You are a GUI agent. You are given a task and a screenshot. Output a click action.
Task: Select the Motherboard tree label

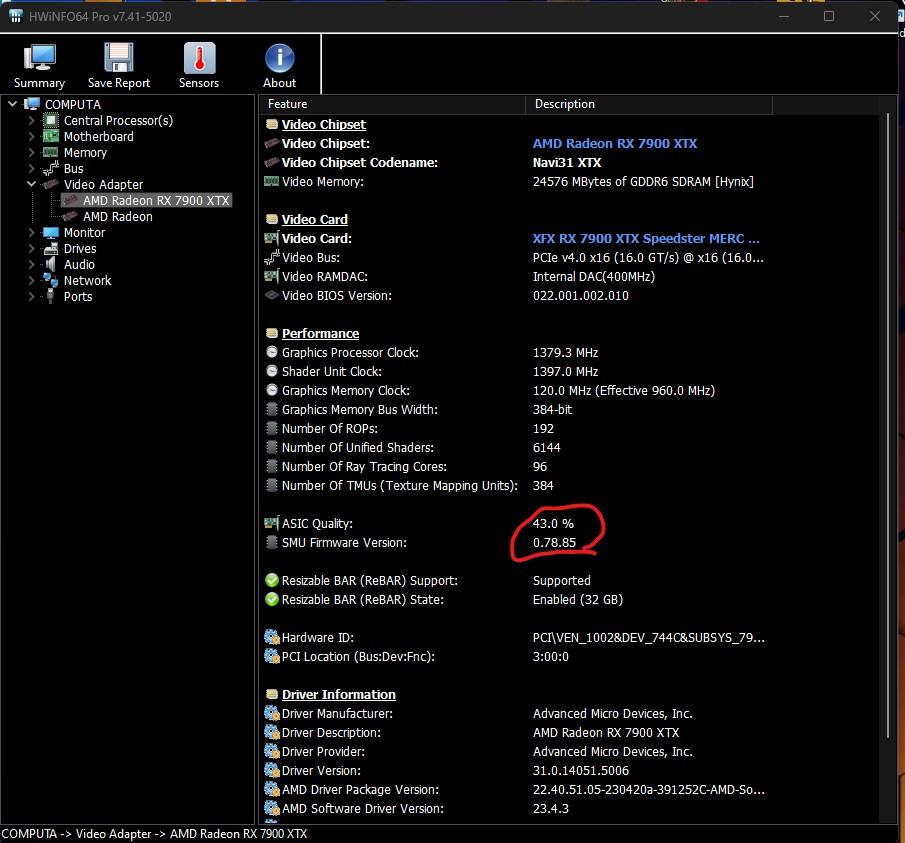click(99, 137)
